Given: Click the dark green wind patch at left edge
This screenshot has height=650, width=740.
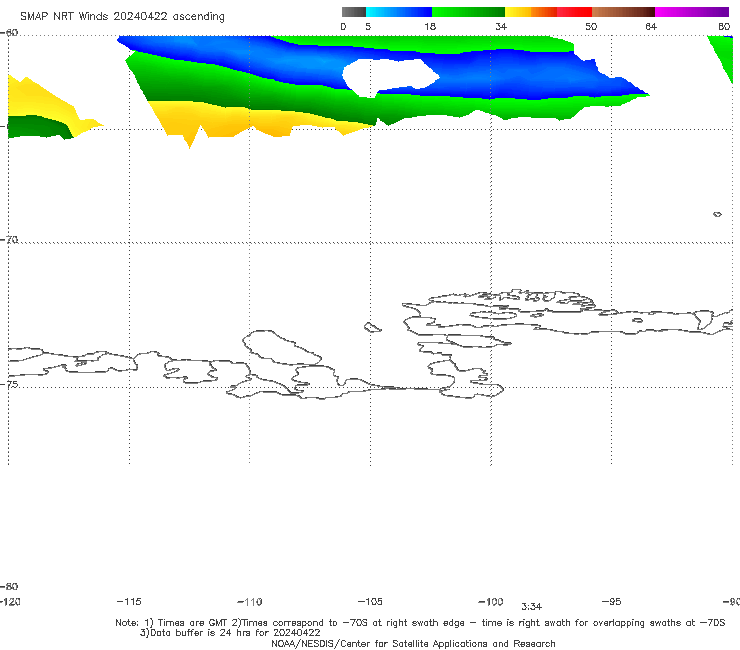Looking at the screenshot, I should click(x=38, y=127).
